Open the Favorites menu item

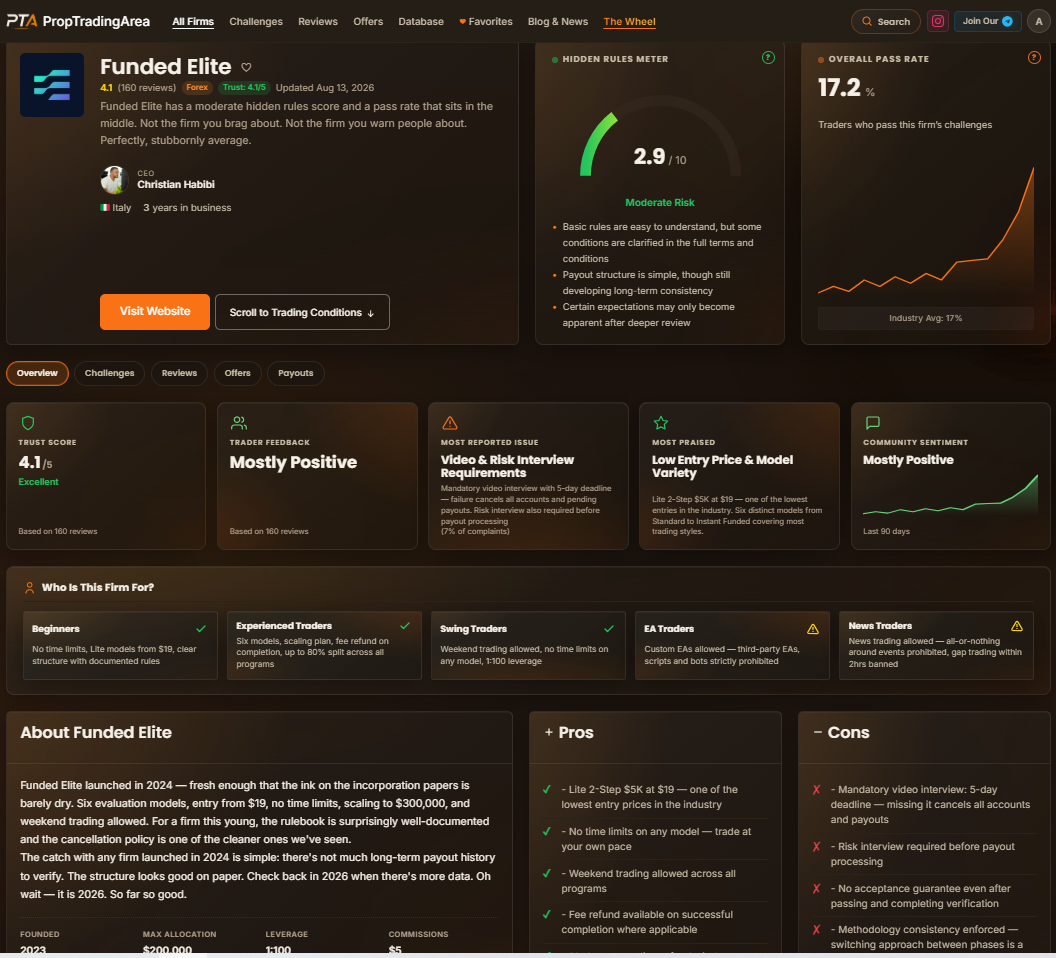486,22
